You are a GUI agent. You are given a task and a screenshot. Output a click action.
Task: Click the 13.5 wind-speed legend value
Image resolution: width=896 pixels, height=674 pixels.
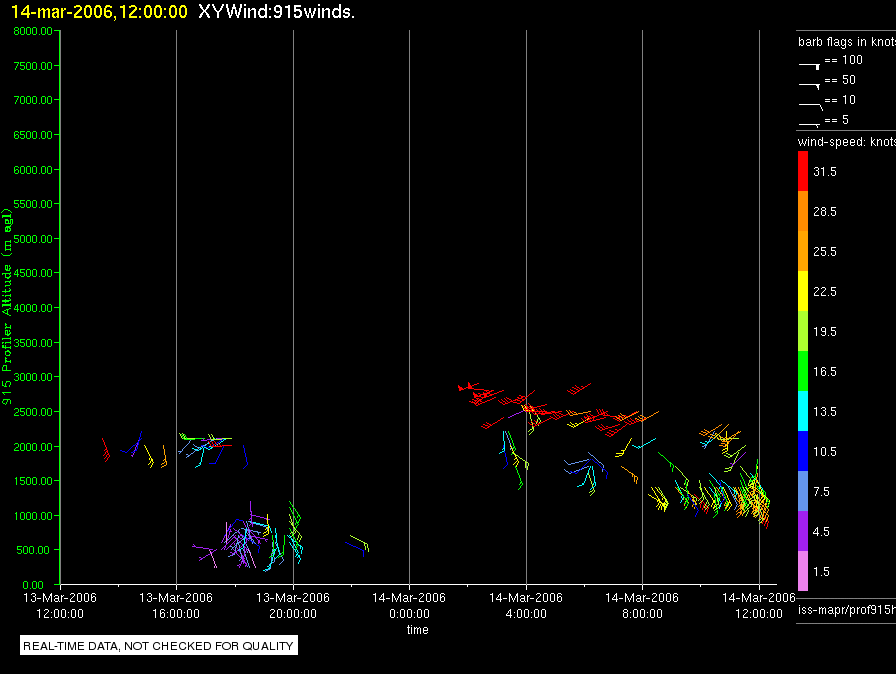pyautogui.click(x=825, y=411)
